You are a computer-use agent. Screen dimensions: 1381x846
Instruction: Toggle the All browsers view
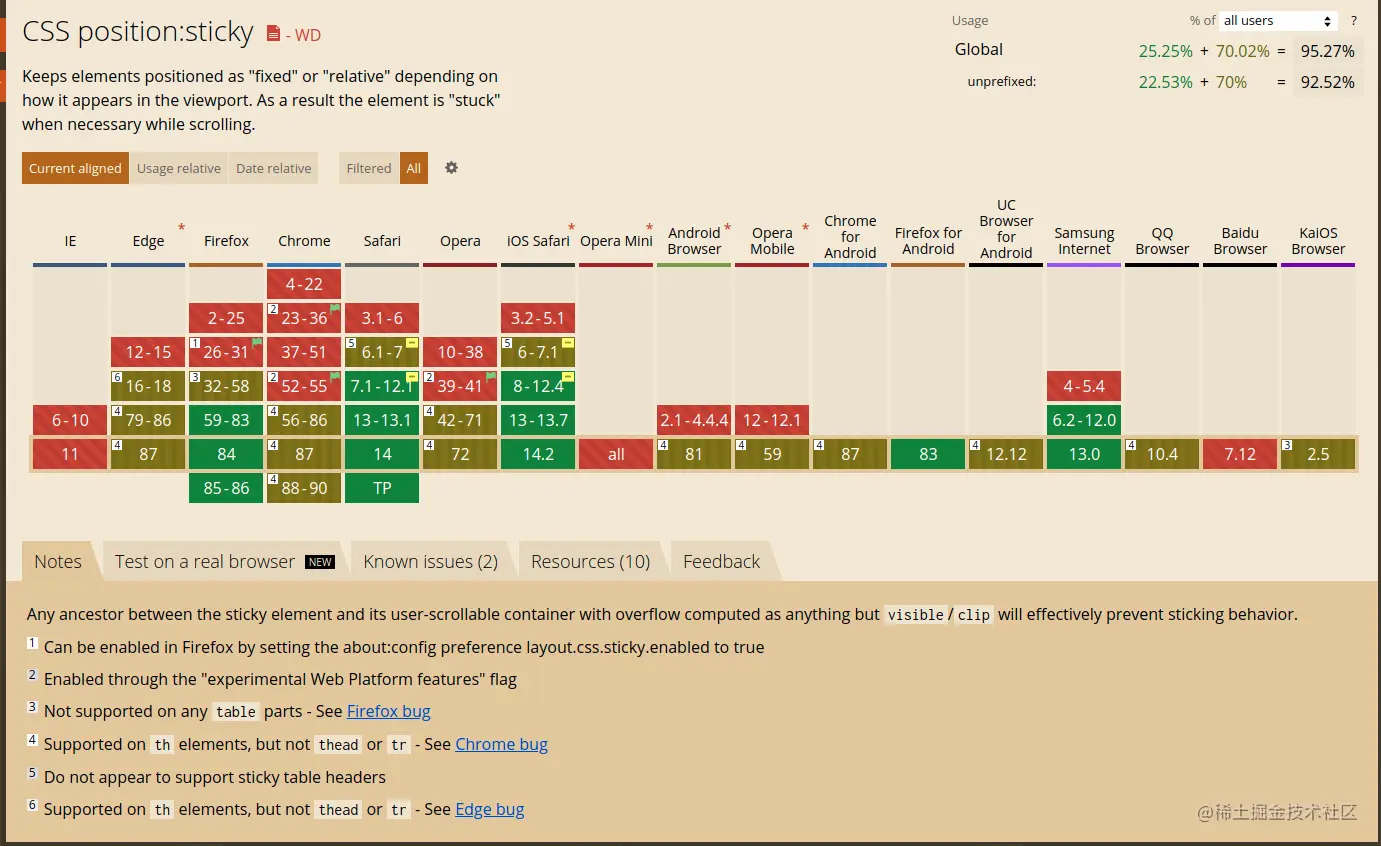[x=414, y=168]
